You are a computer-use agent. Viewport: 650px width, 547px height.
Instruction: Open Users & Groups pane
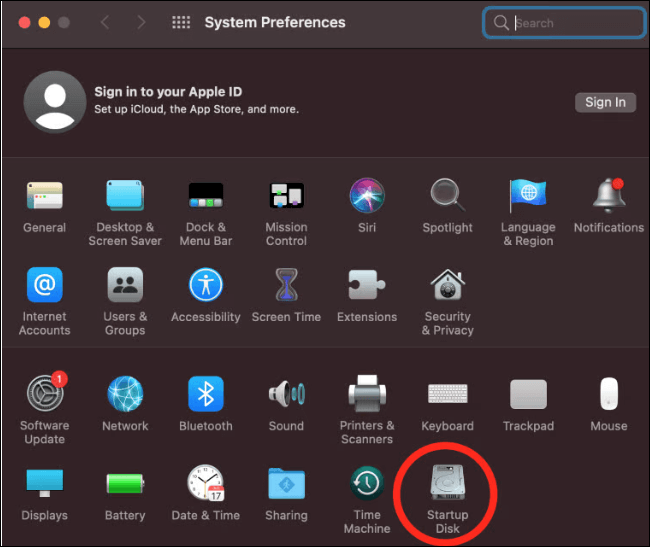point(125,286)
